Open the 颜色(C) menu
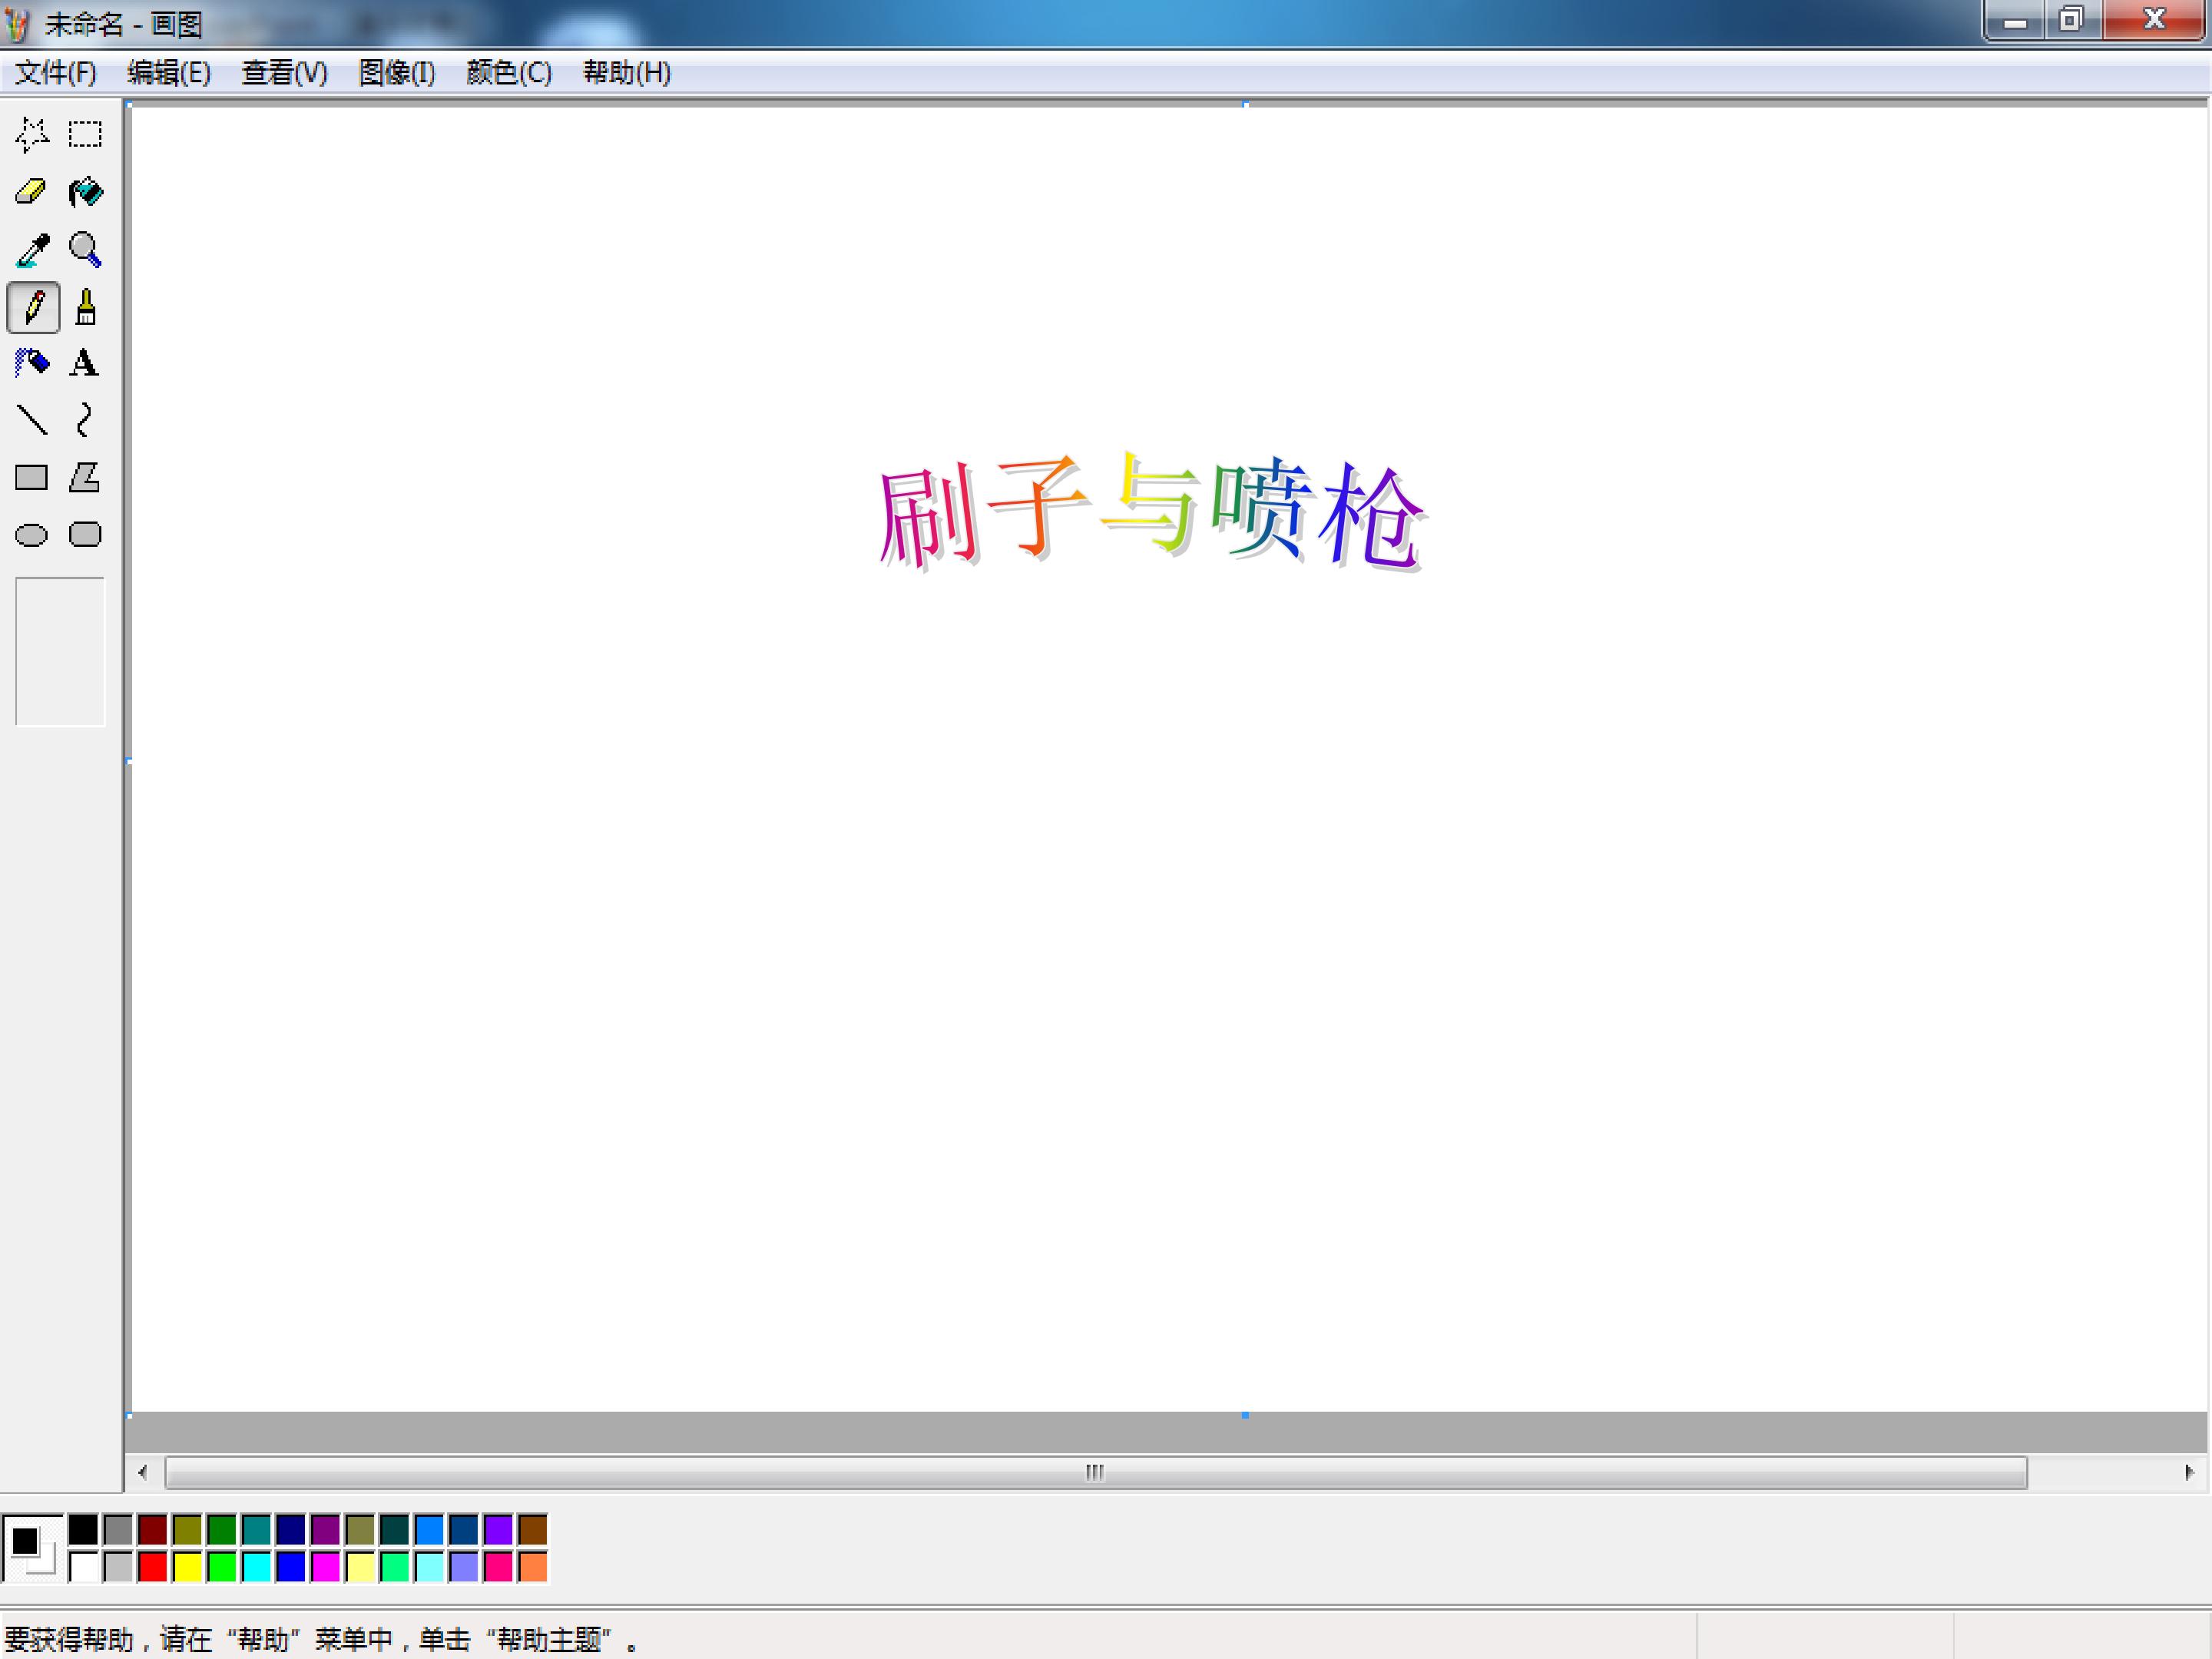The height and width of the screenshot is (1659, 2212). click(x=509, y=73)
